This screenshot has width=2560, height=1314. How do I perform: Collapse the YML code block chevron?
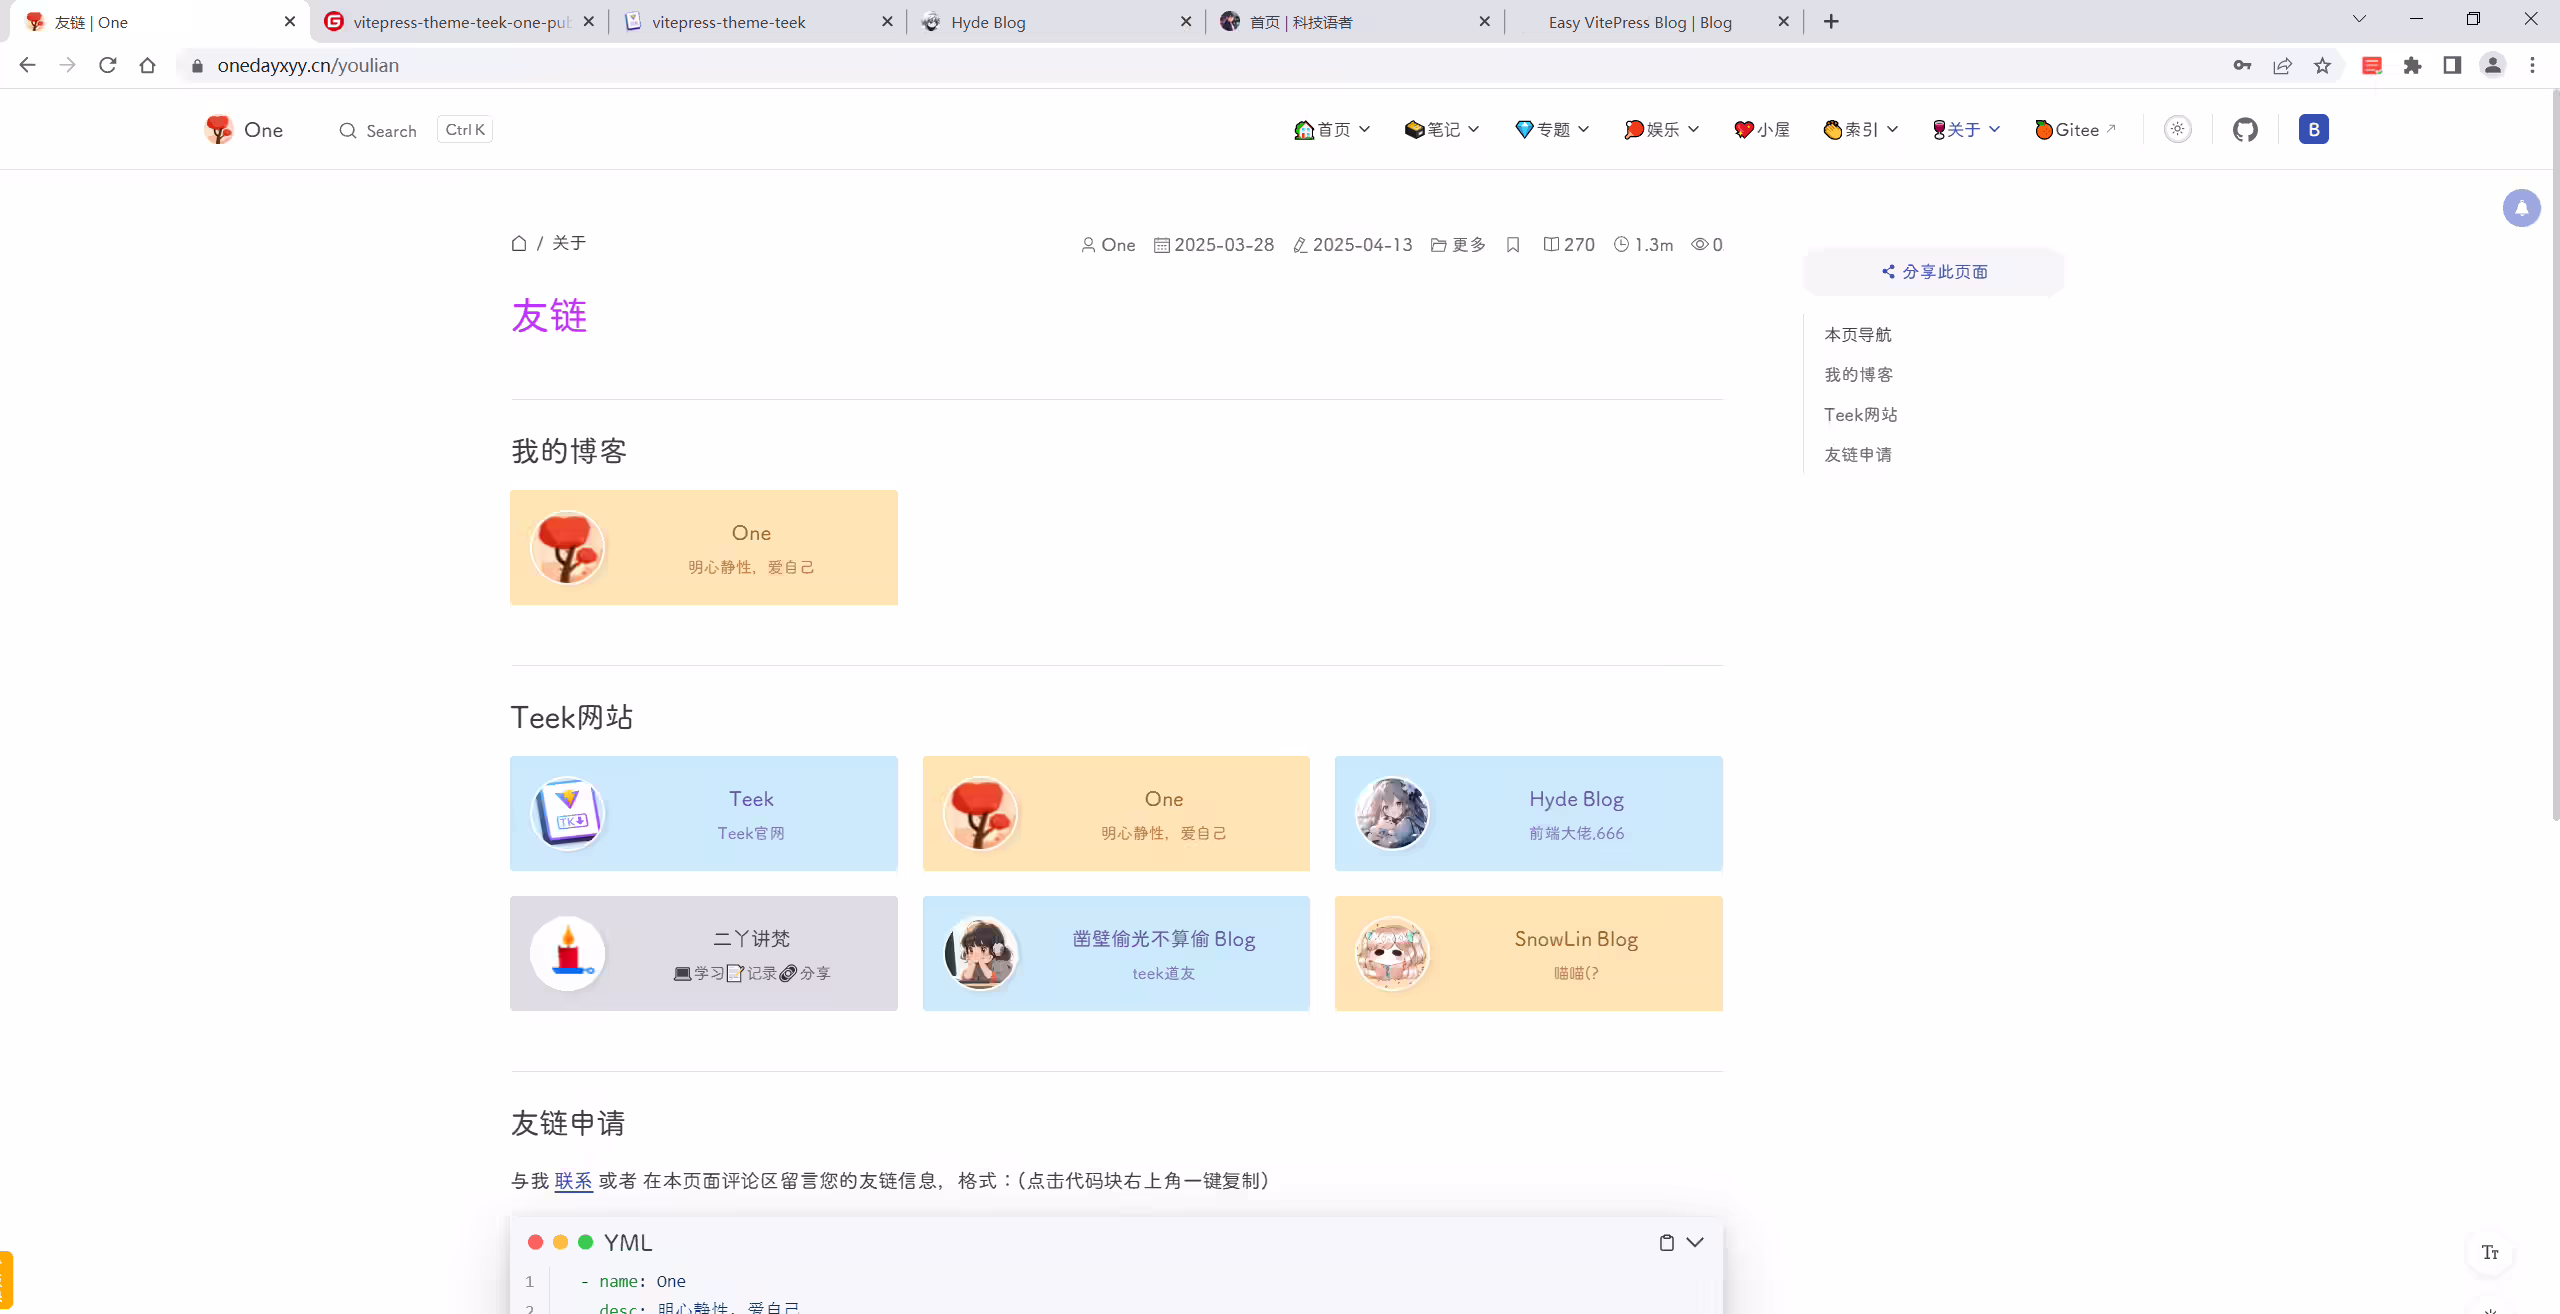tap(1695, 1242)
